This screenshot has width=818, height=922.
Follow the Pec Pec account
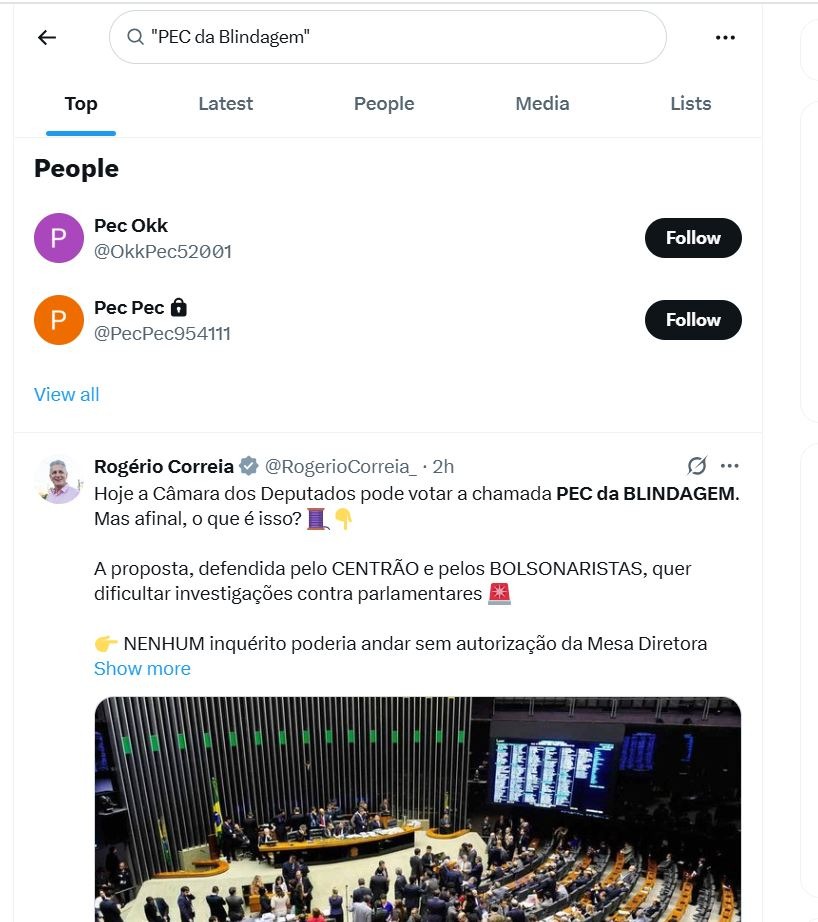(x=693, y=320)
